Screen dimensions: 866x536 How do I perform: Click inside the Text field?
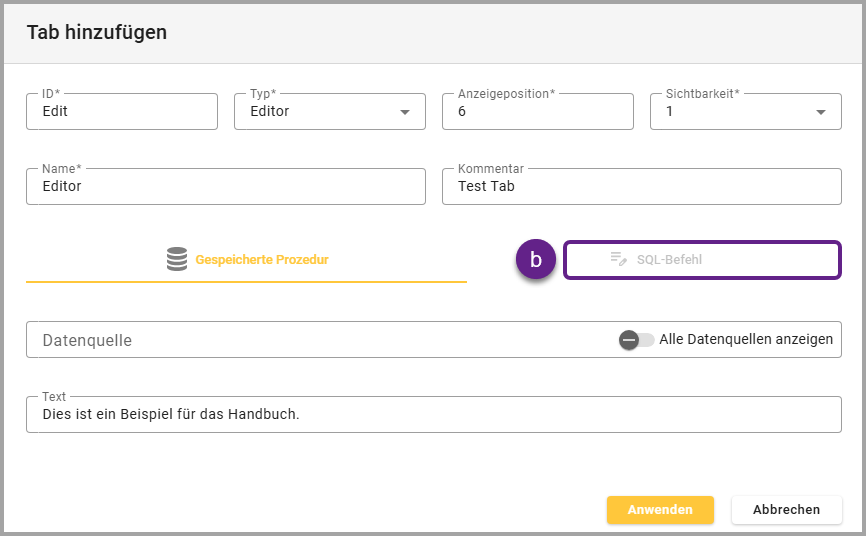click(433, 414)
